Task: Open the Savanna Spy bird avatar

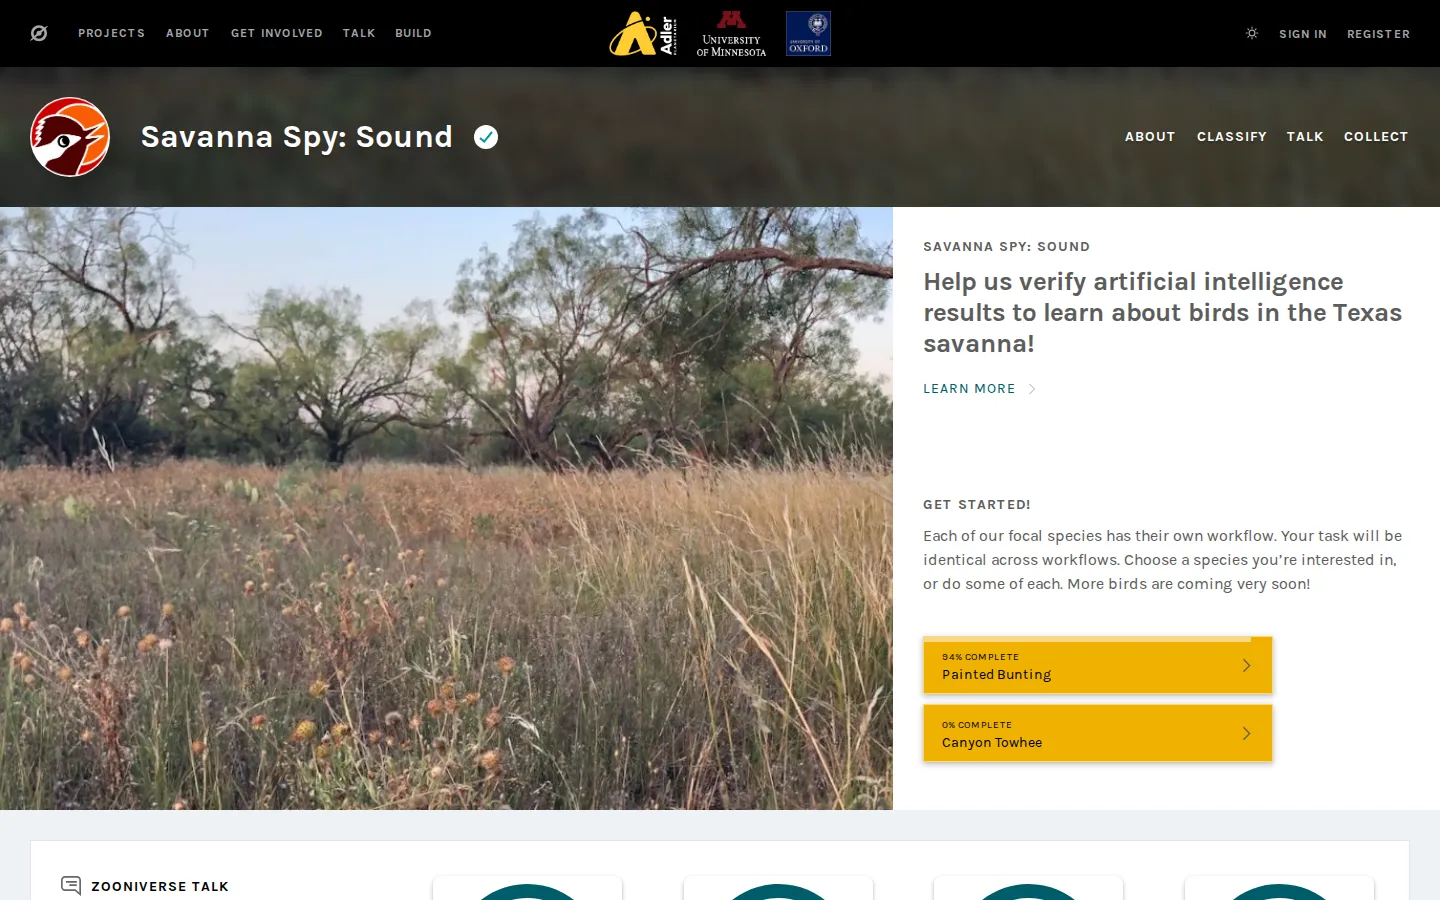Action: tap(70, 137)
